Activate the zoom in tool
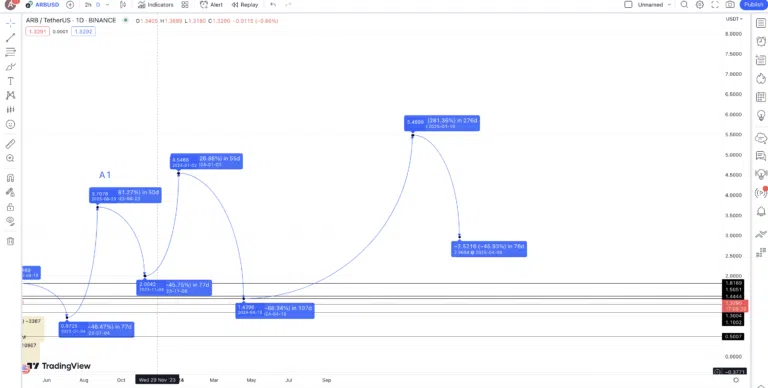 tap(10, 158)
